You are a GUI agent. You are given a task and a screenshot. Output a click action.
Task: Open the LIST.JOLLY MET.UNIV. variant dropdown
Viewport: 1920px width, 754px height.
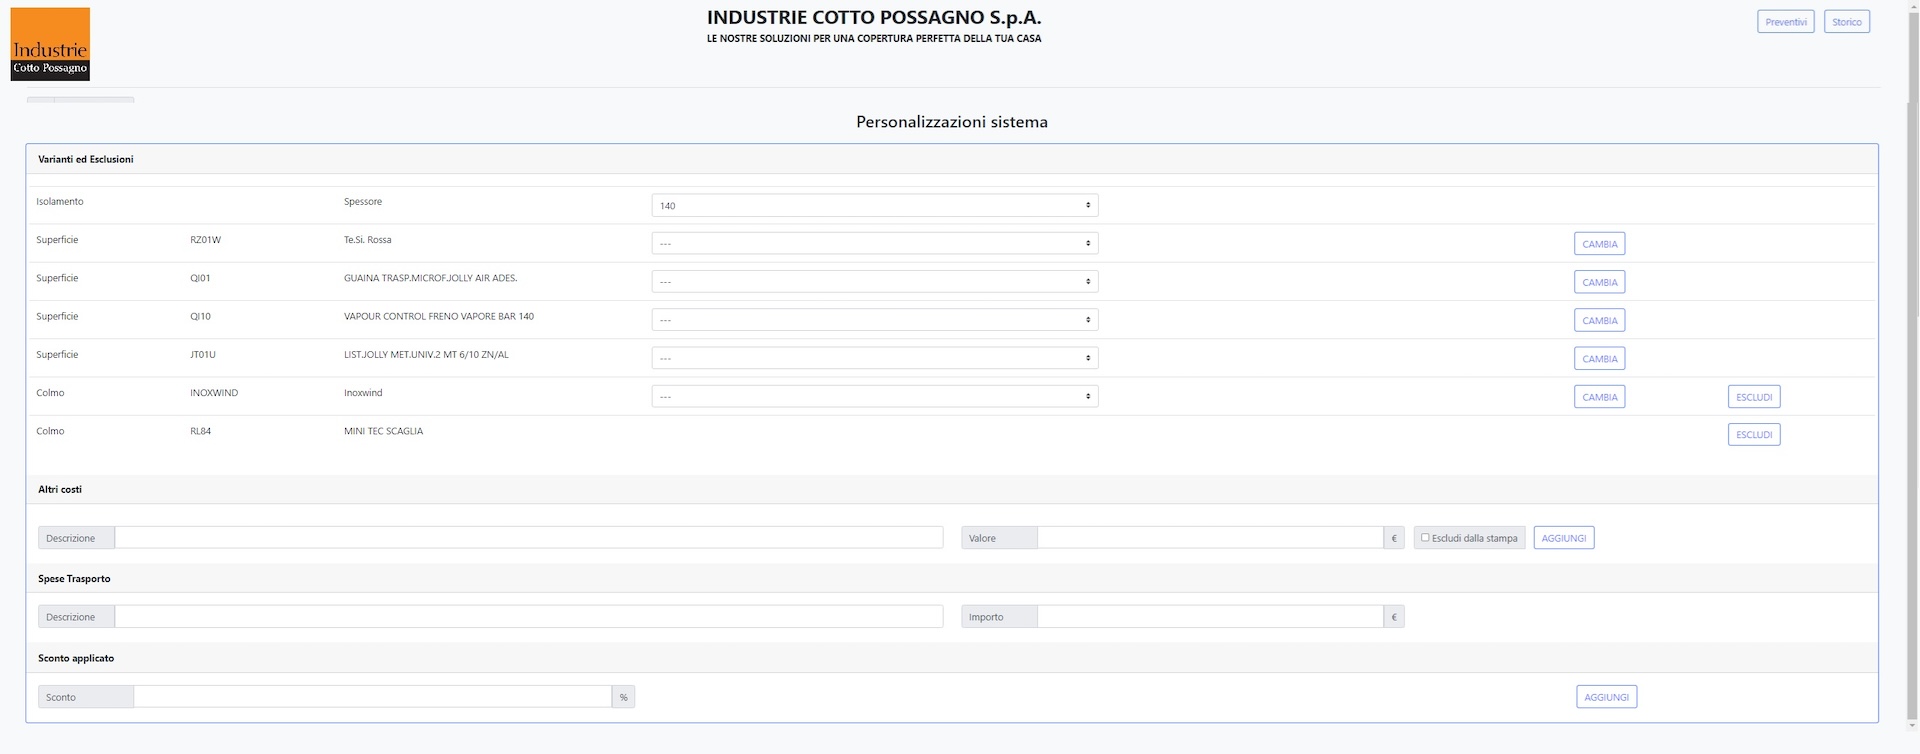(874, 358)
